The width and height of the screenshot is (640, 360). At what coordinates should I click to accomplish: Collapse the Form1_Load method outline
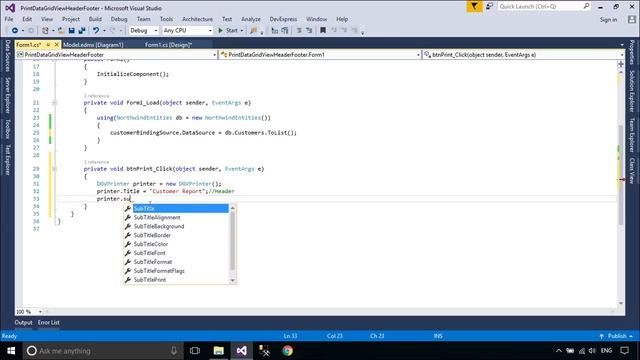point(54,103)
